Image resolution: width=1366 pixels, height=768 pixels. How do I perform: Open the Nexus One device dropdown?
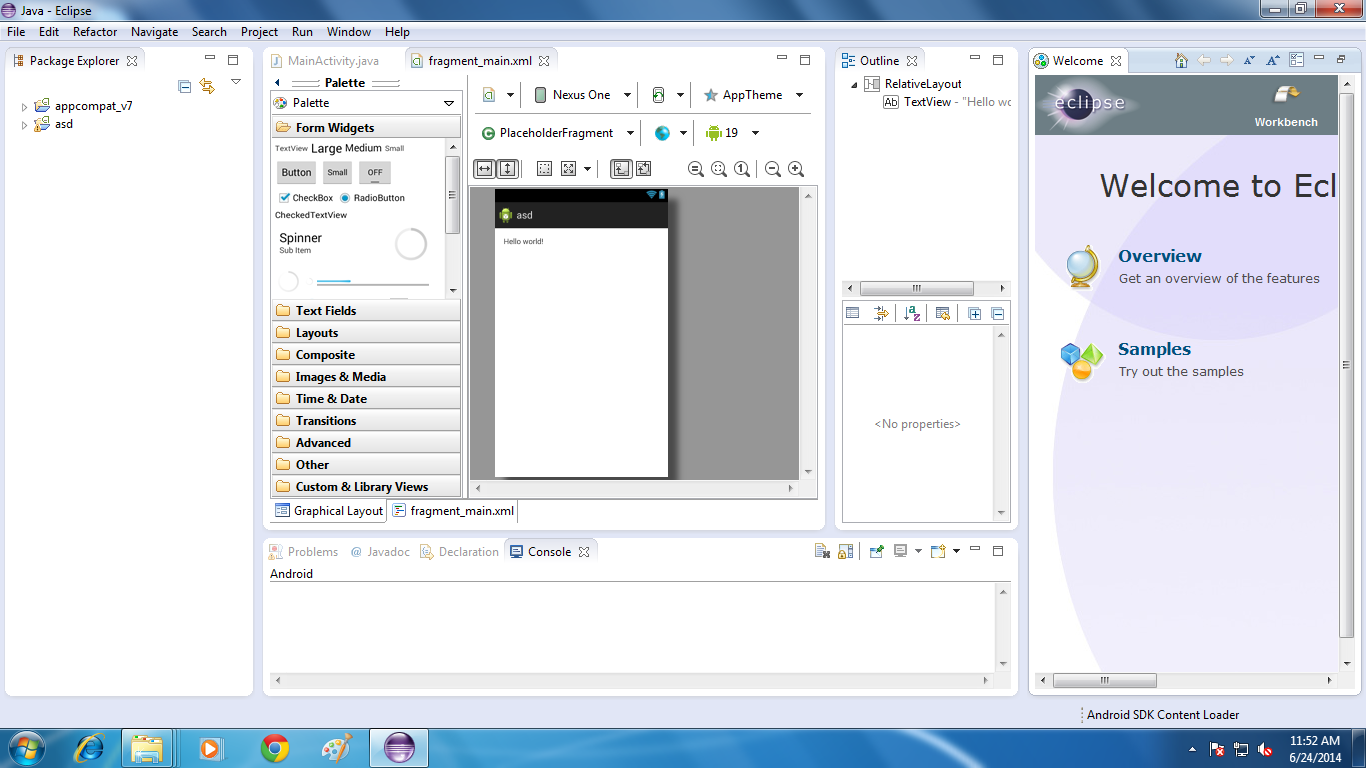pyautogui.click(x=584, y=95)
